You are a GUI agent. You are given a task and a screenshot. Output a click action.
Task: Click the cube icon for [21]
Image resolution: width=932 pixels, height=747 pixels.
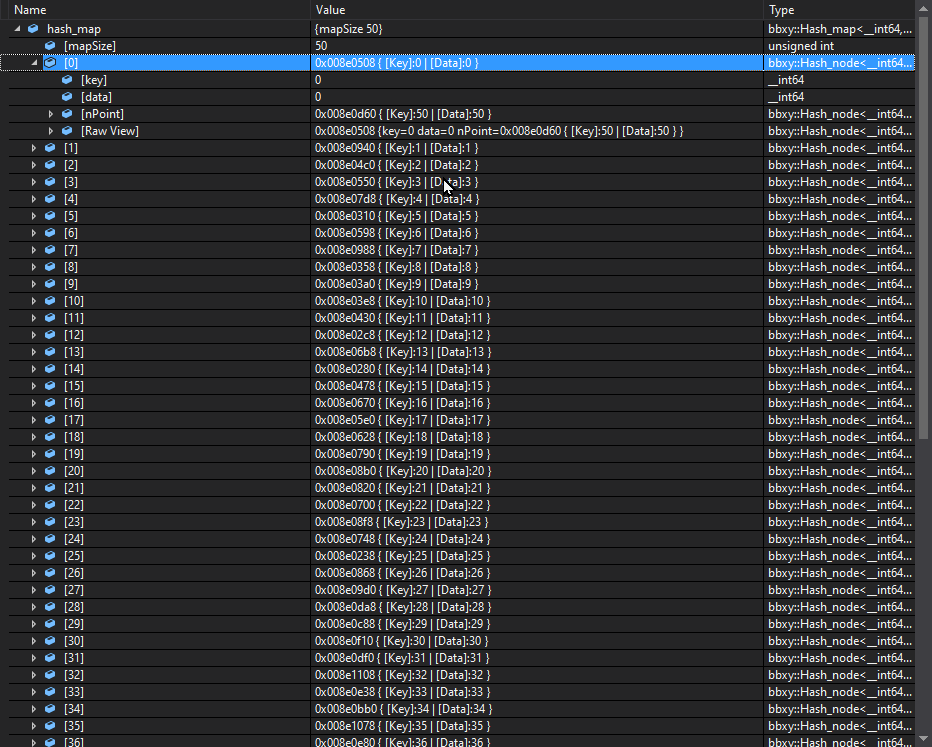coord(51,488)
